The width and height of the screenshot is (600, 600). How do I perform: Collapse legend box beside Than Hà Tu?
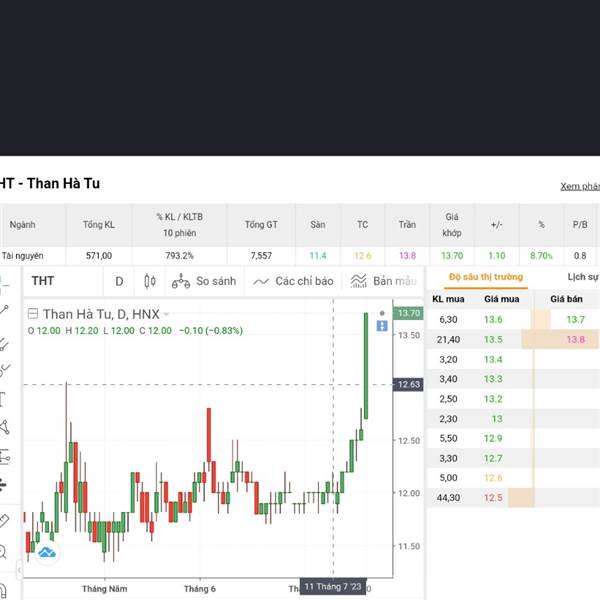point(33,314)
